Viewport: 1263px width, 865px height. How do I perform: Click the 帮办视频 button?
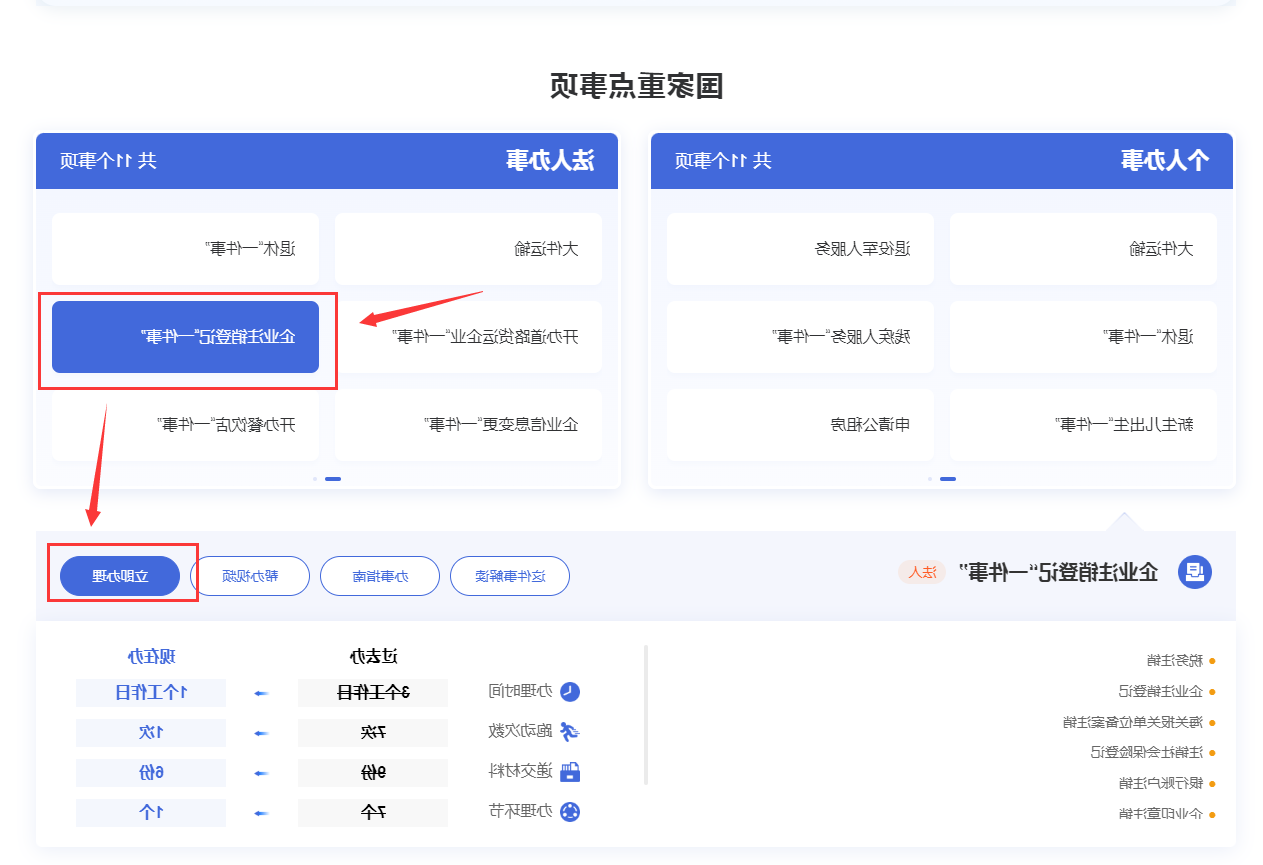coord(250,576)
